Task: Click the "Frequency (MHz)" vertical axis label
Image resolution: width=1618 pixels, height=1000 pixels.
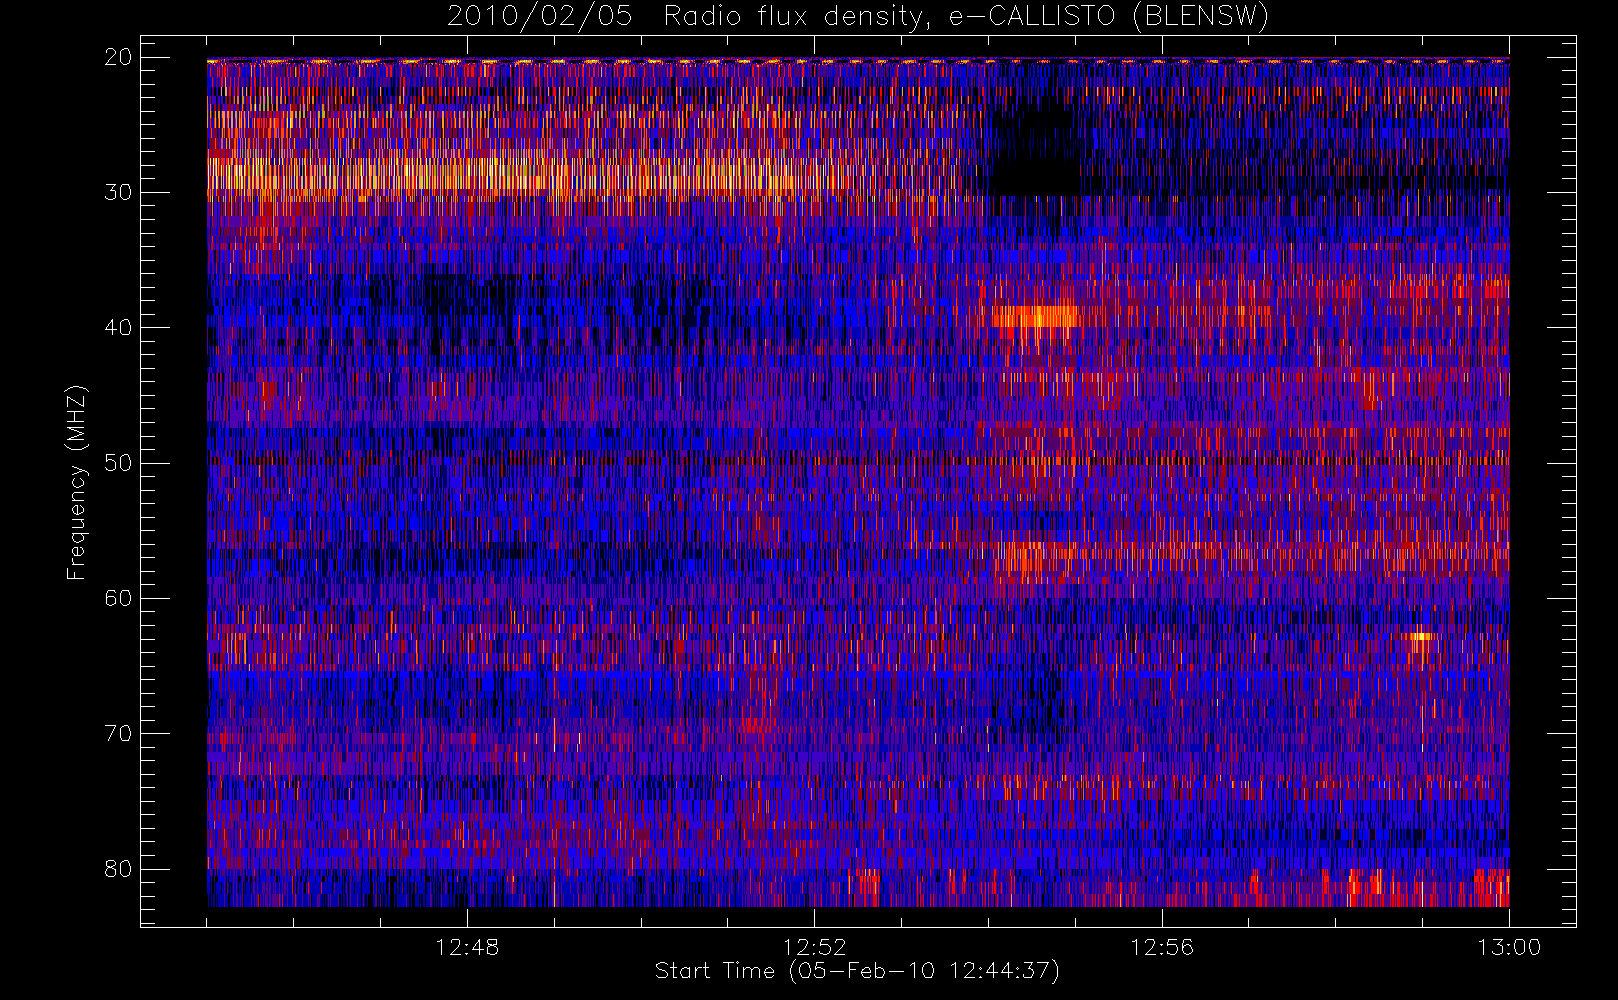Action: pos(76,482)
